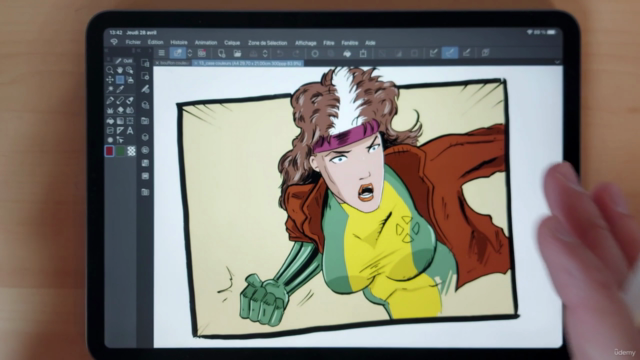Select the Brush tool
The height and width of the screenshot is (360, 640).
130,100
